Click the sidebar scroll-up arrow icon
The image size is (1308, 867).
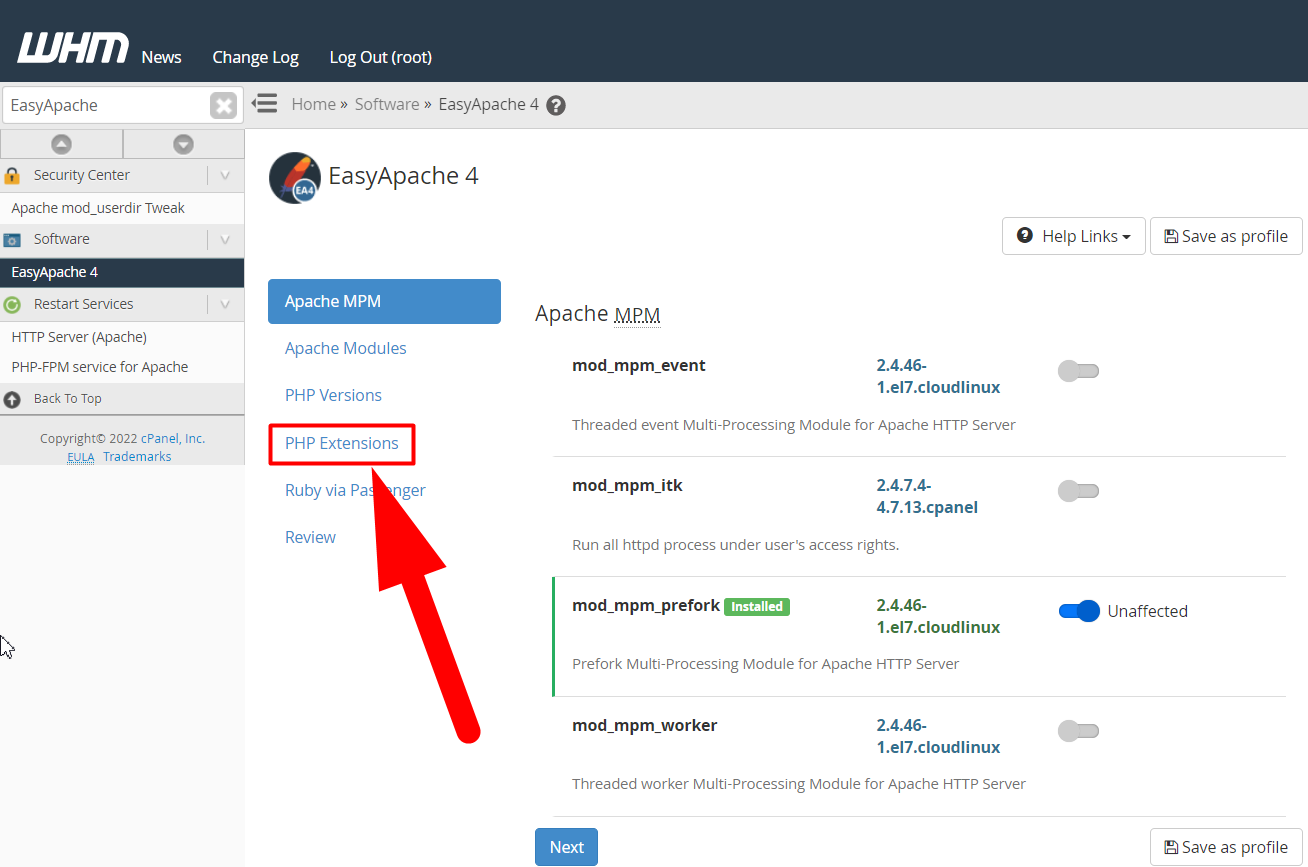(61, 144)
